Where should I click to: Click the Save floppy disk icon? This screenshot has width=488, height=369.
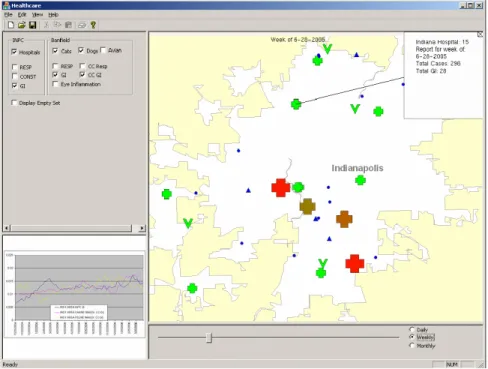tap(32, 25)
